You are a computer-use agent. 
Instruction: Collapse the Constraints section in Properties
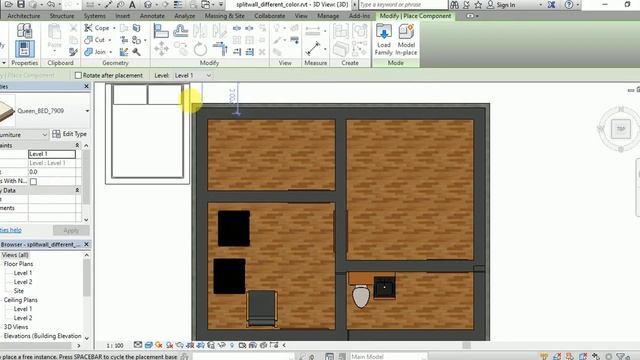click(77, 145)
